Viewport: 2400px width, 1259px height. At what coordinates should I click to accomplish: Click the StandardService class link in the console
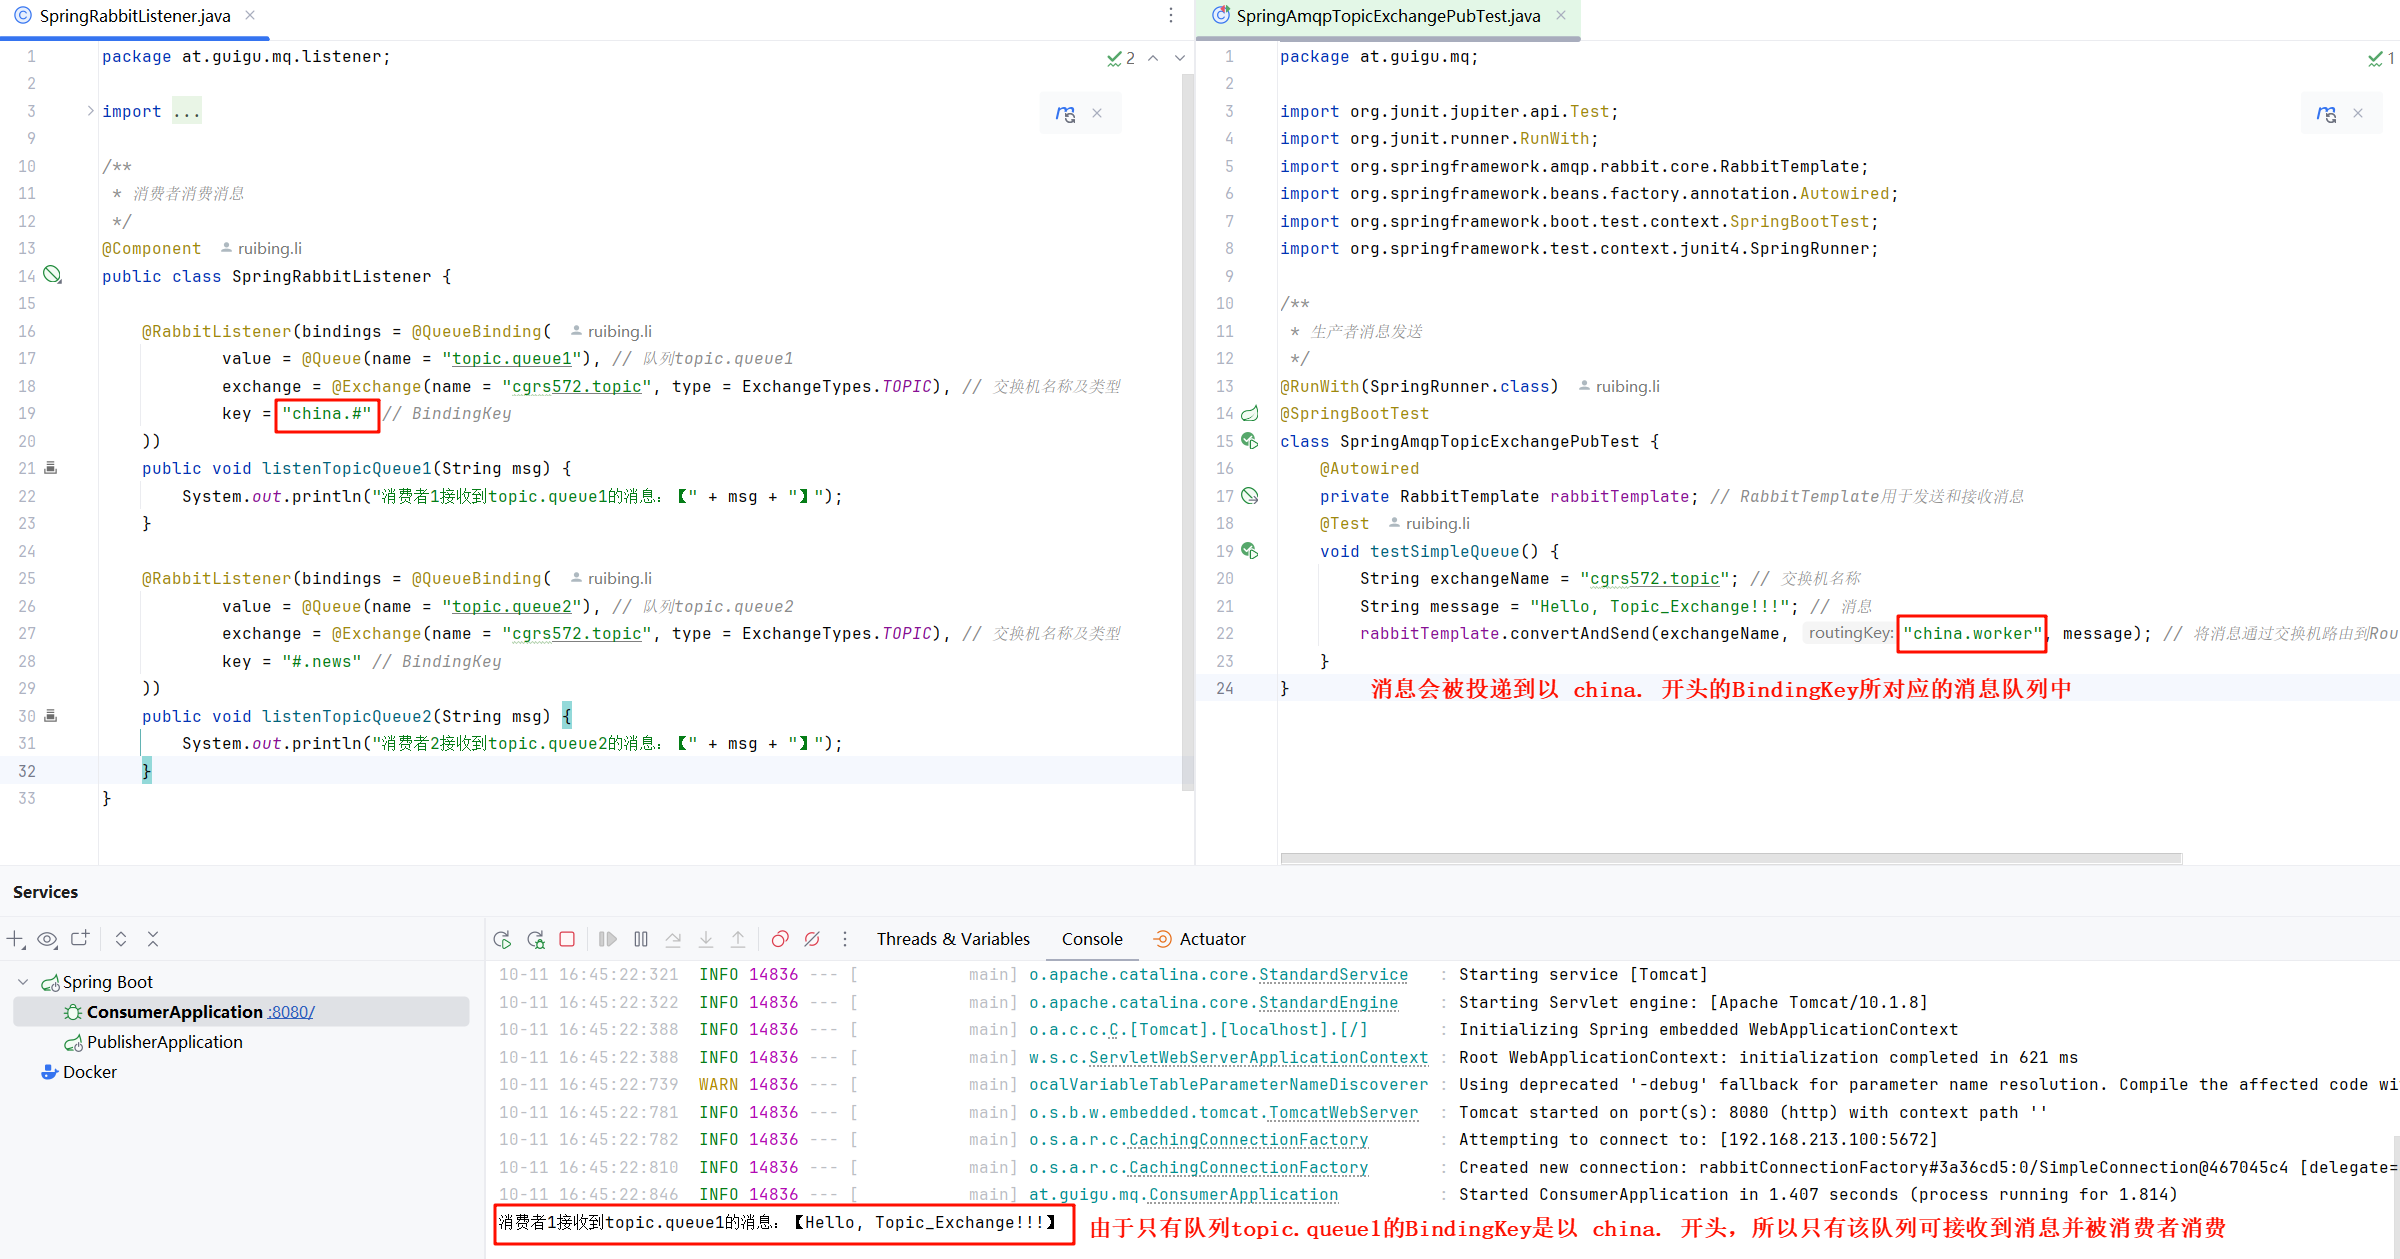point(1332,974)
